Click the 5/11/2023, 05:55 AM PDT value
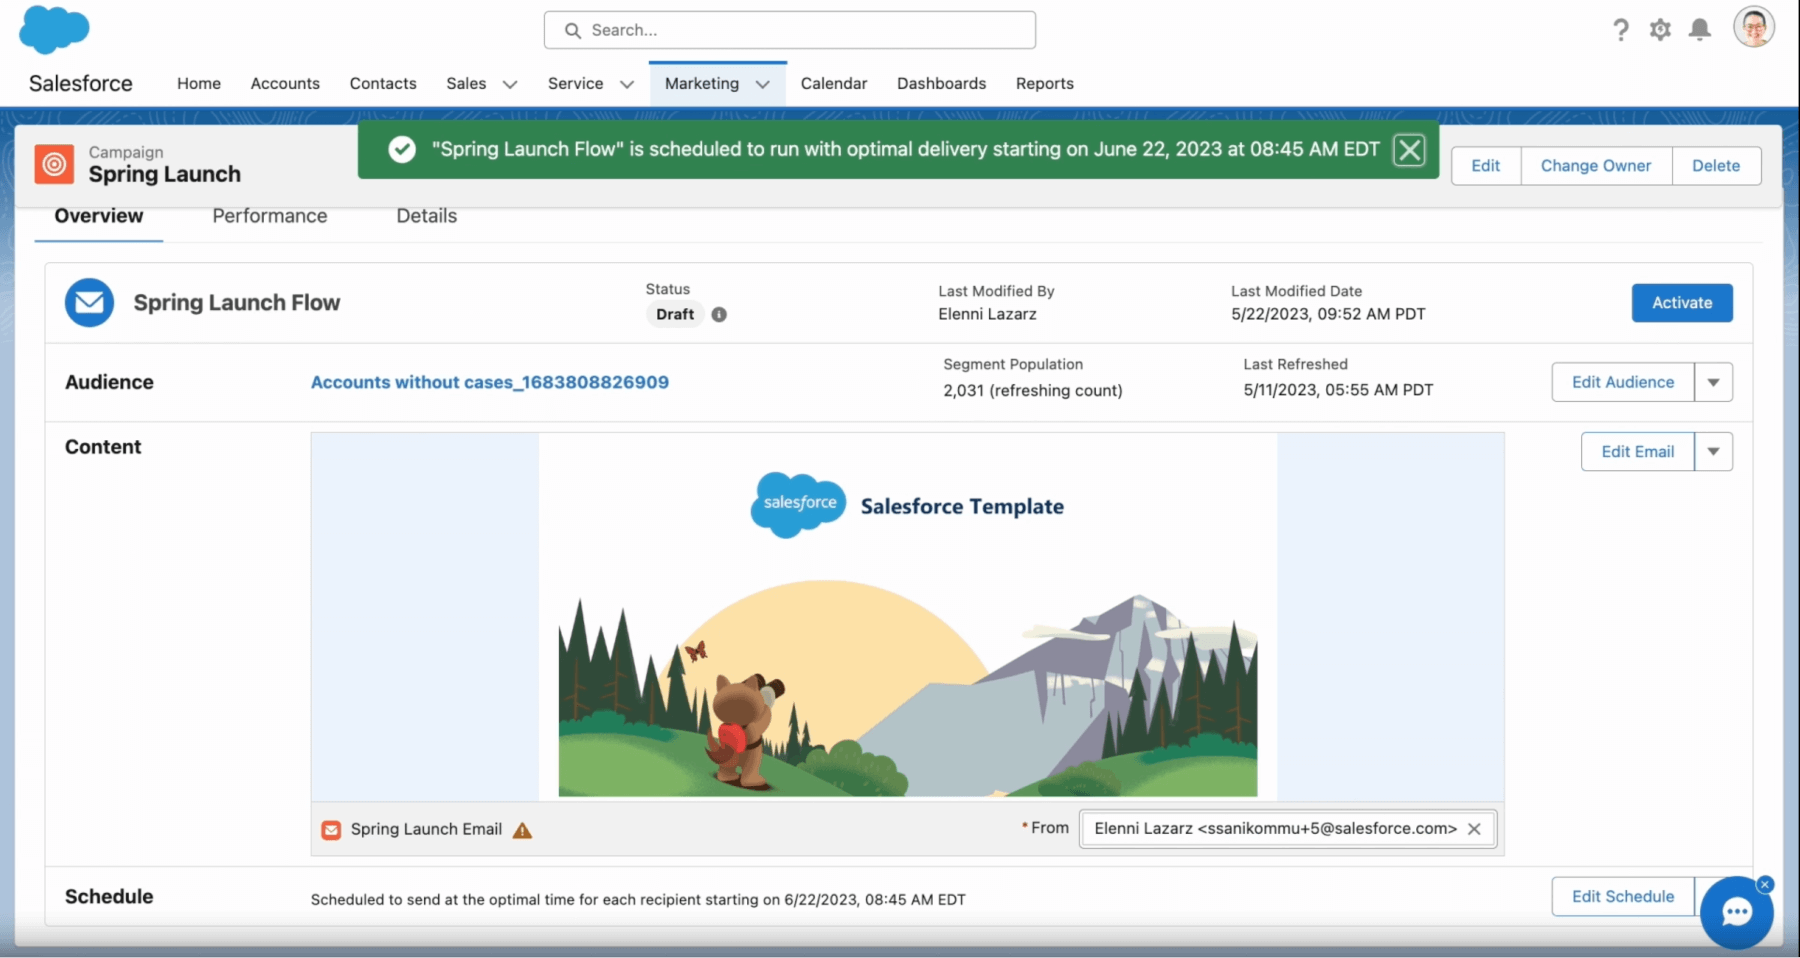The image size is (1800, 958). (x=1338, y=390)
